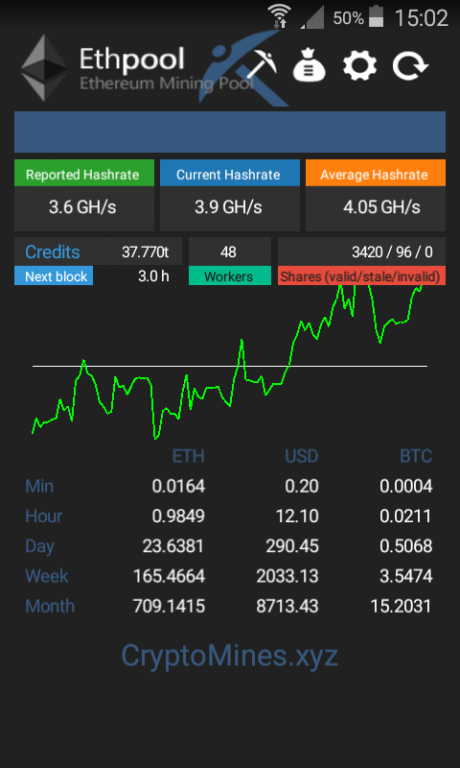The height and width of the screenshot is (768, 460).
Task: Tap the 0.0211 BTC value
Action: pos(405,516)
